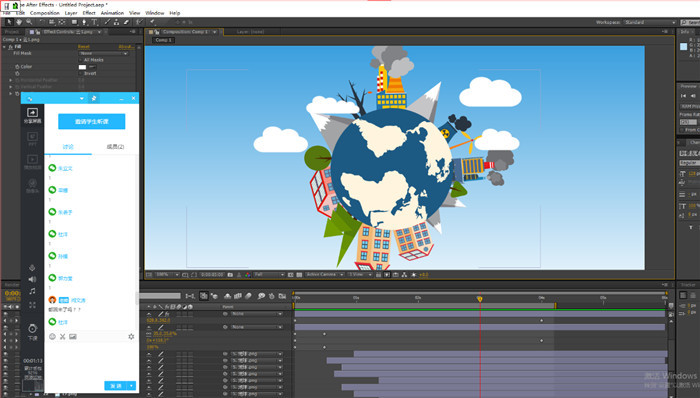Click the speaker volume icon in chat sidebar
This screenshot has width=700, height=398.
[32, 279]
